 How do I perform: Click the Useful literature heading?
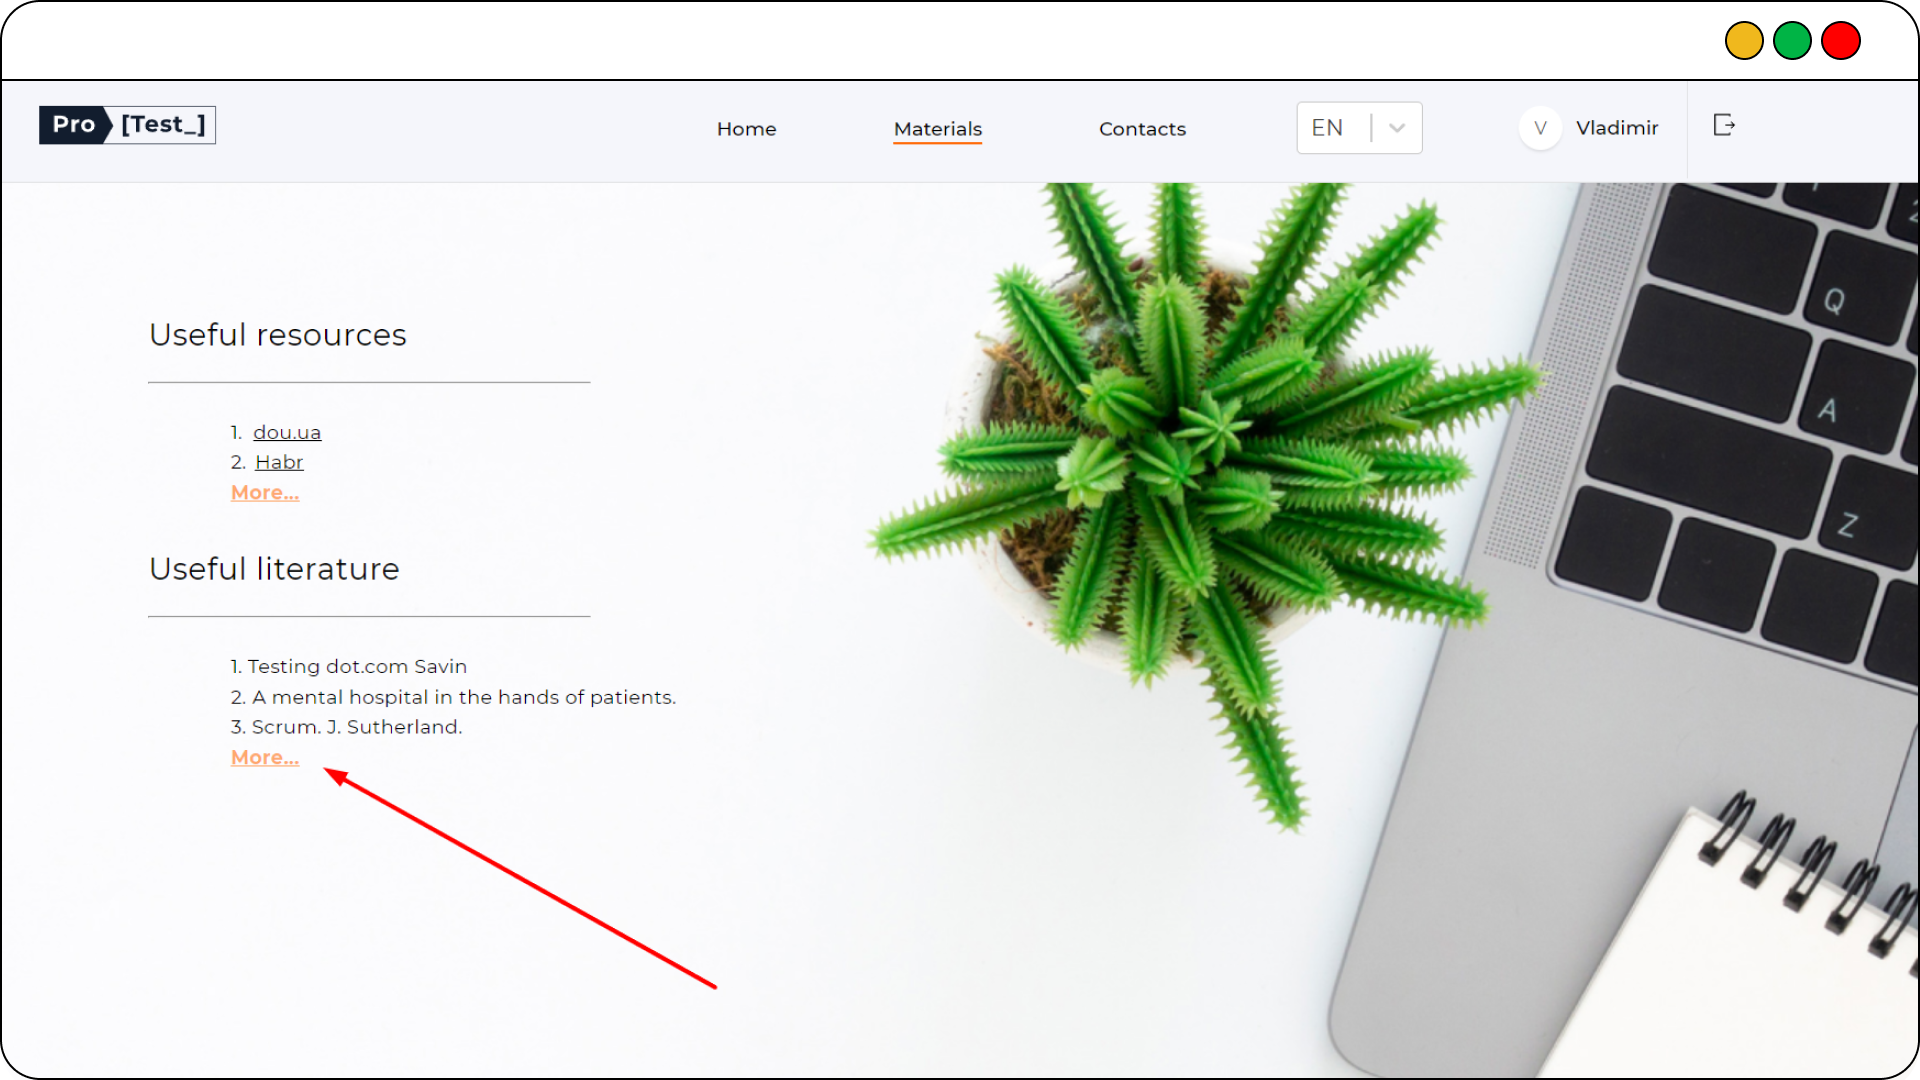click(x=274, y=569)
